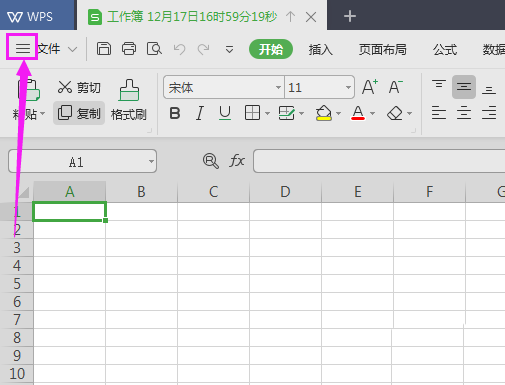
Task: Click the Name Box showing A1
Action: [x=82, y=161]
